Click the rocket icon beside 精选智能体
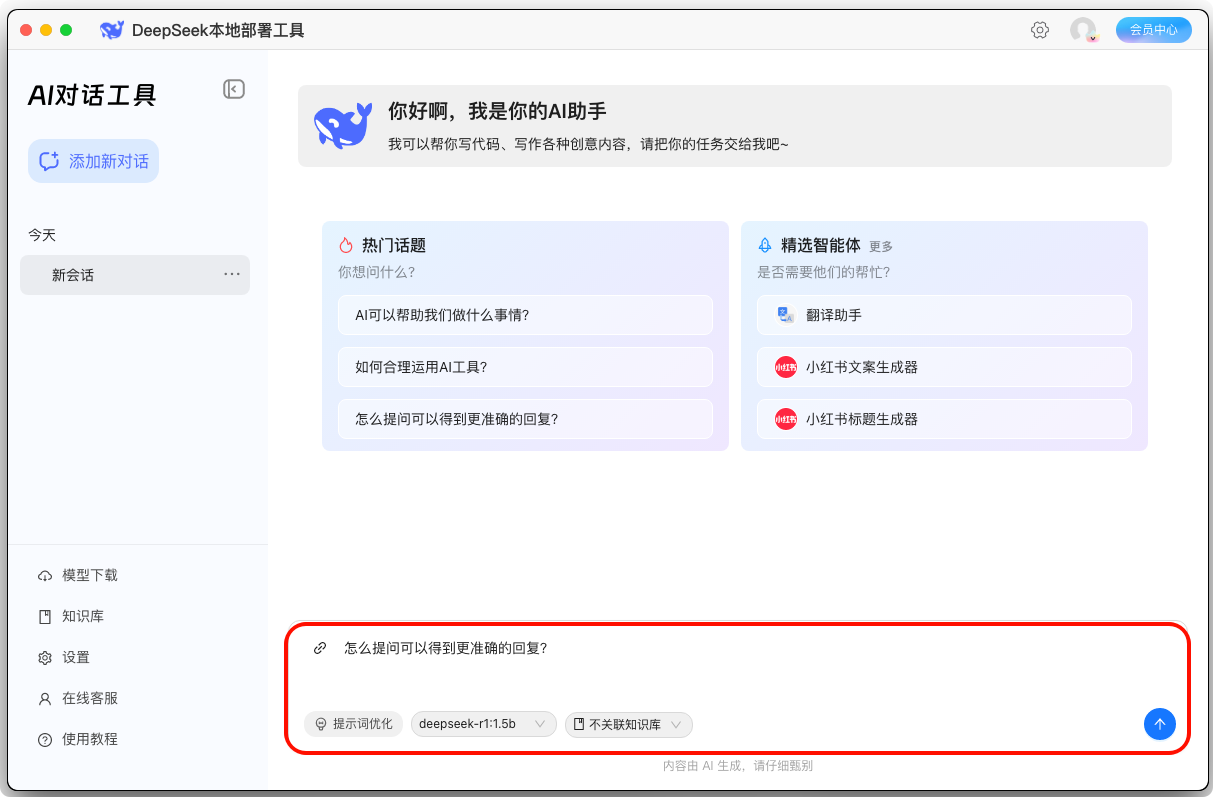The height and width of the screenshot is (797, 1213). click(765, 245)
